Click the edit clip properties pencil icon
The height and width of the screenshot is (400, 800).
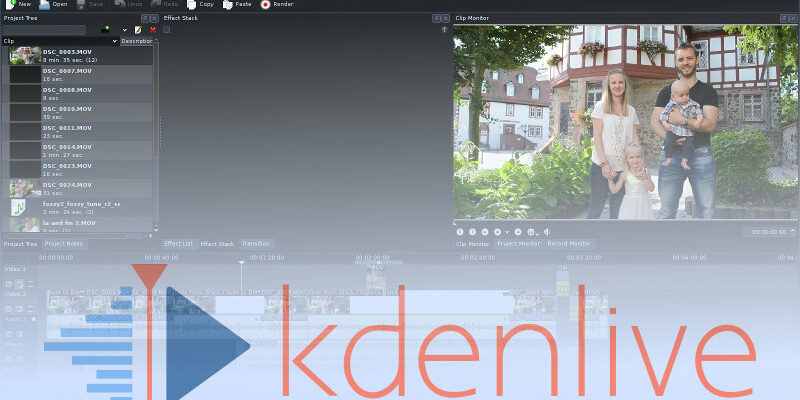(x=138, y=30)
